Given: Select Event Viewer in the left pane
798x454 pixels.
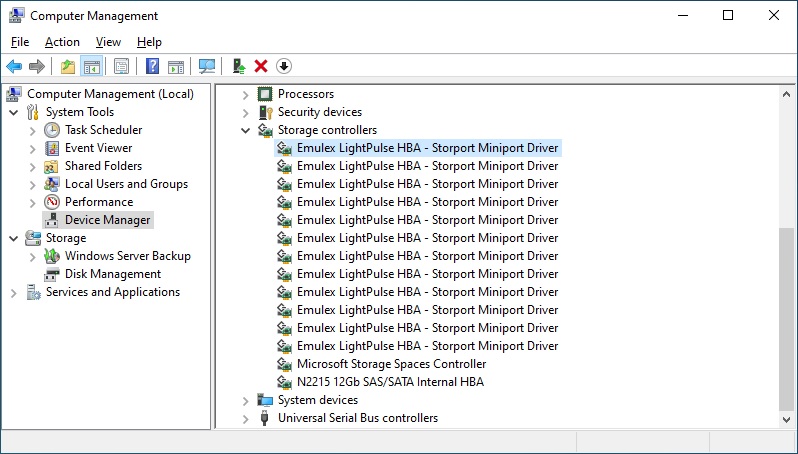Looking at the screenshot, I should tap(98, 148).
